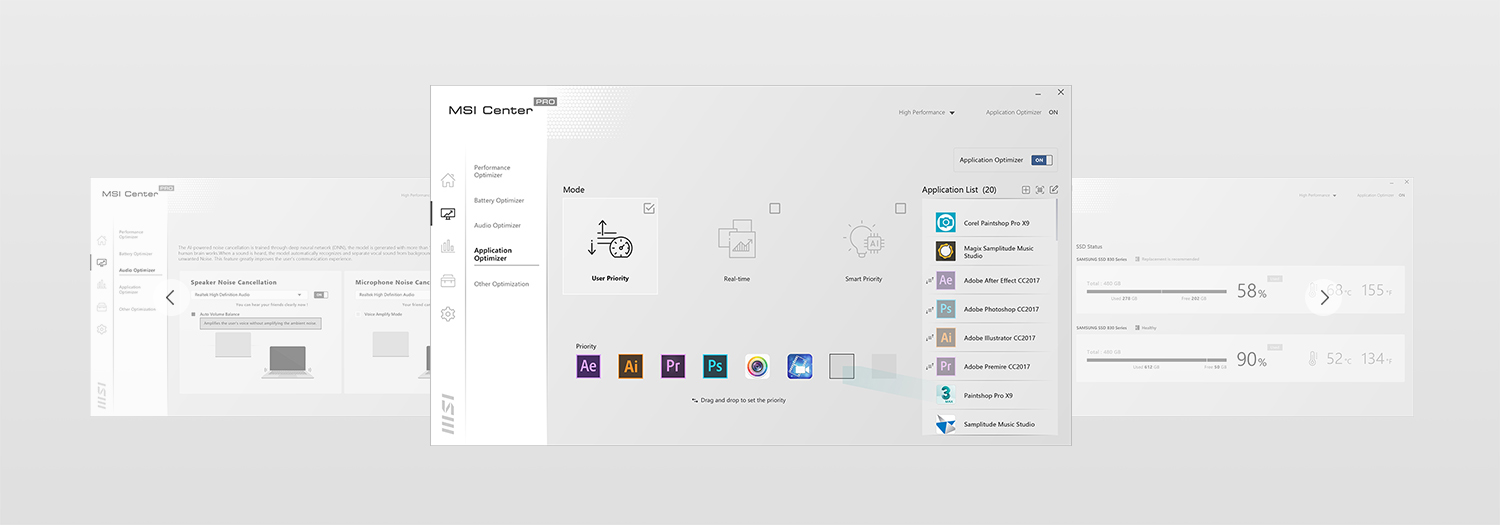Click the Pr icon in the Priority row

pos(673,366)
